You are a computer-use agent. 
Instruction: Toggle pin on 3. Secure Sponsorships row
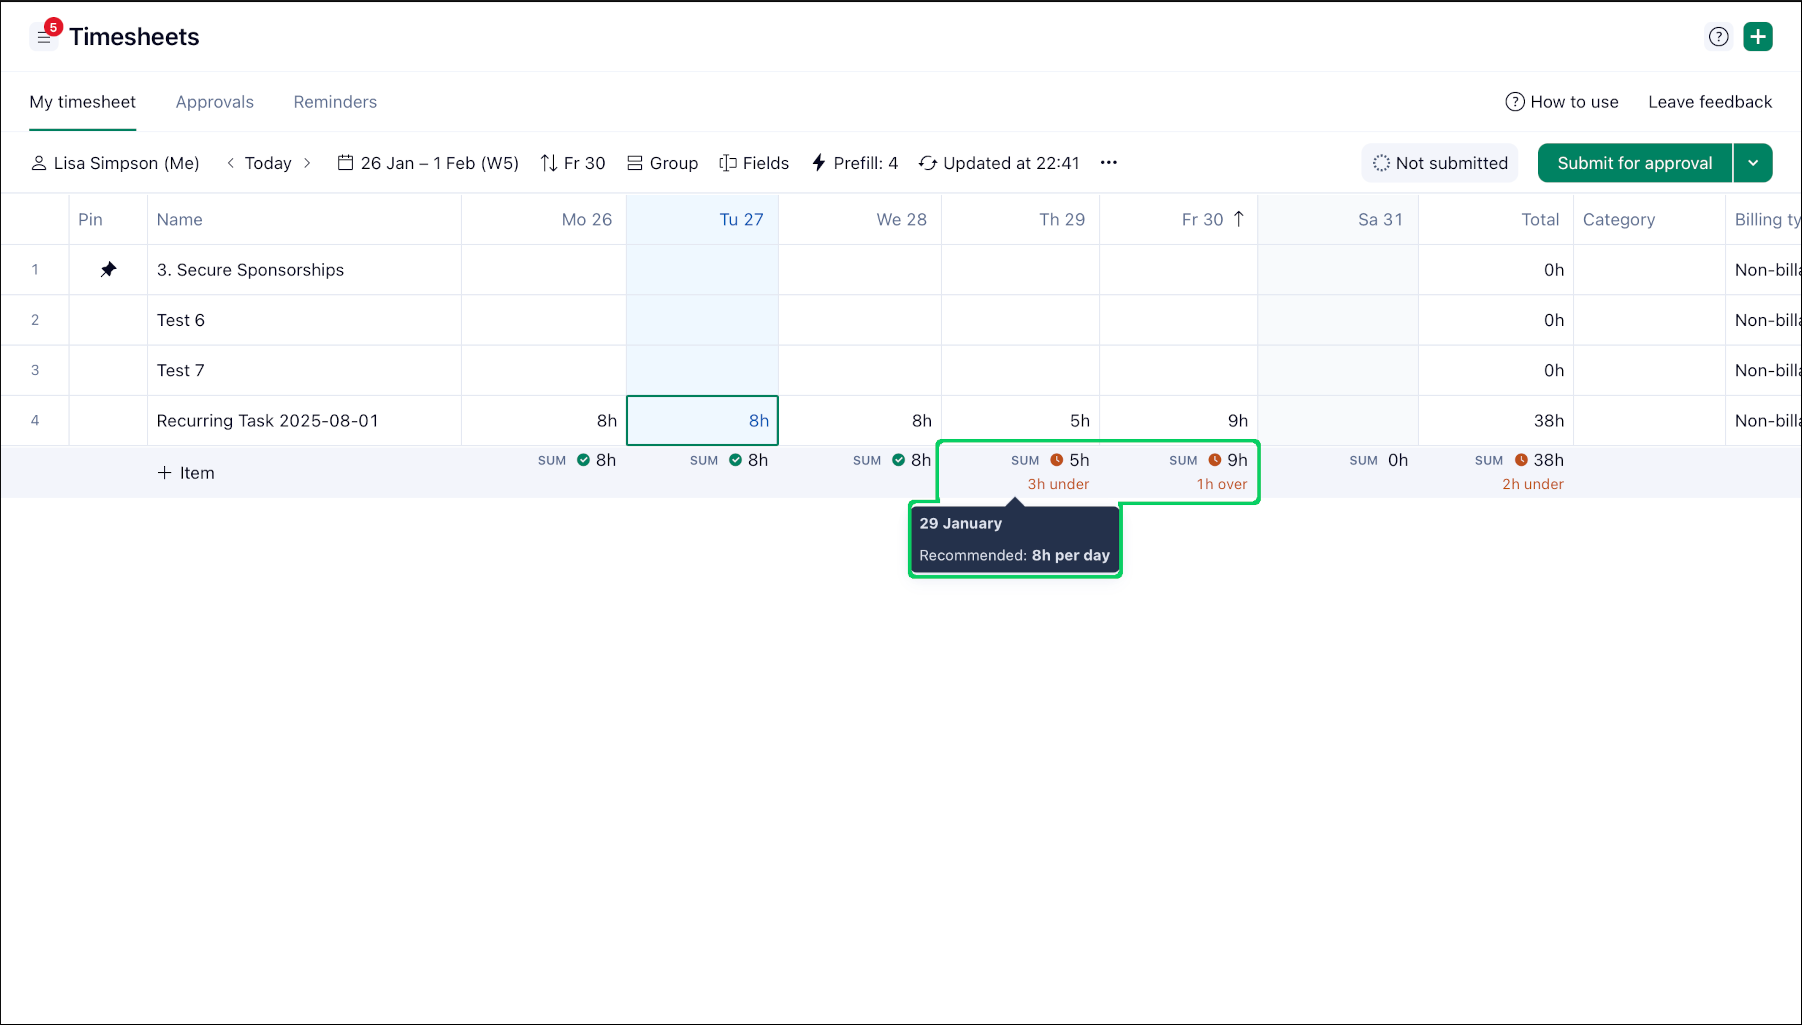108,270
